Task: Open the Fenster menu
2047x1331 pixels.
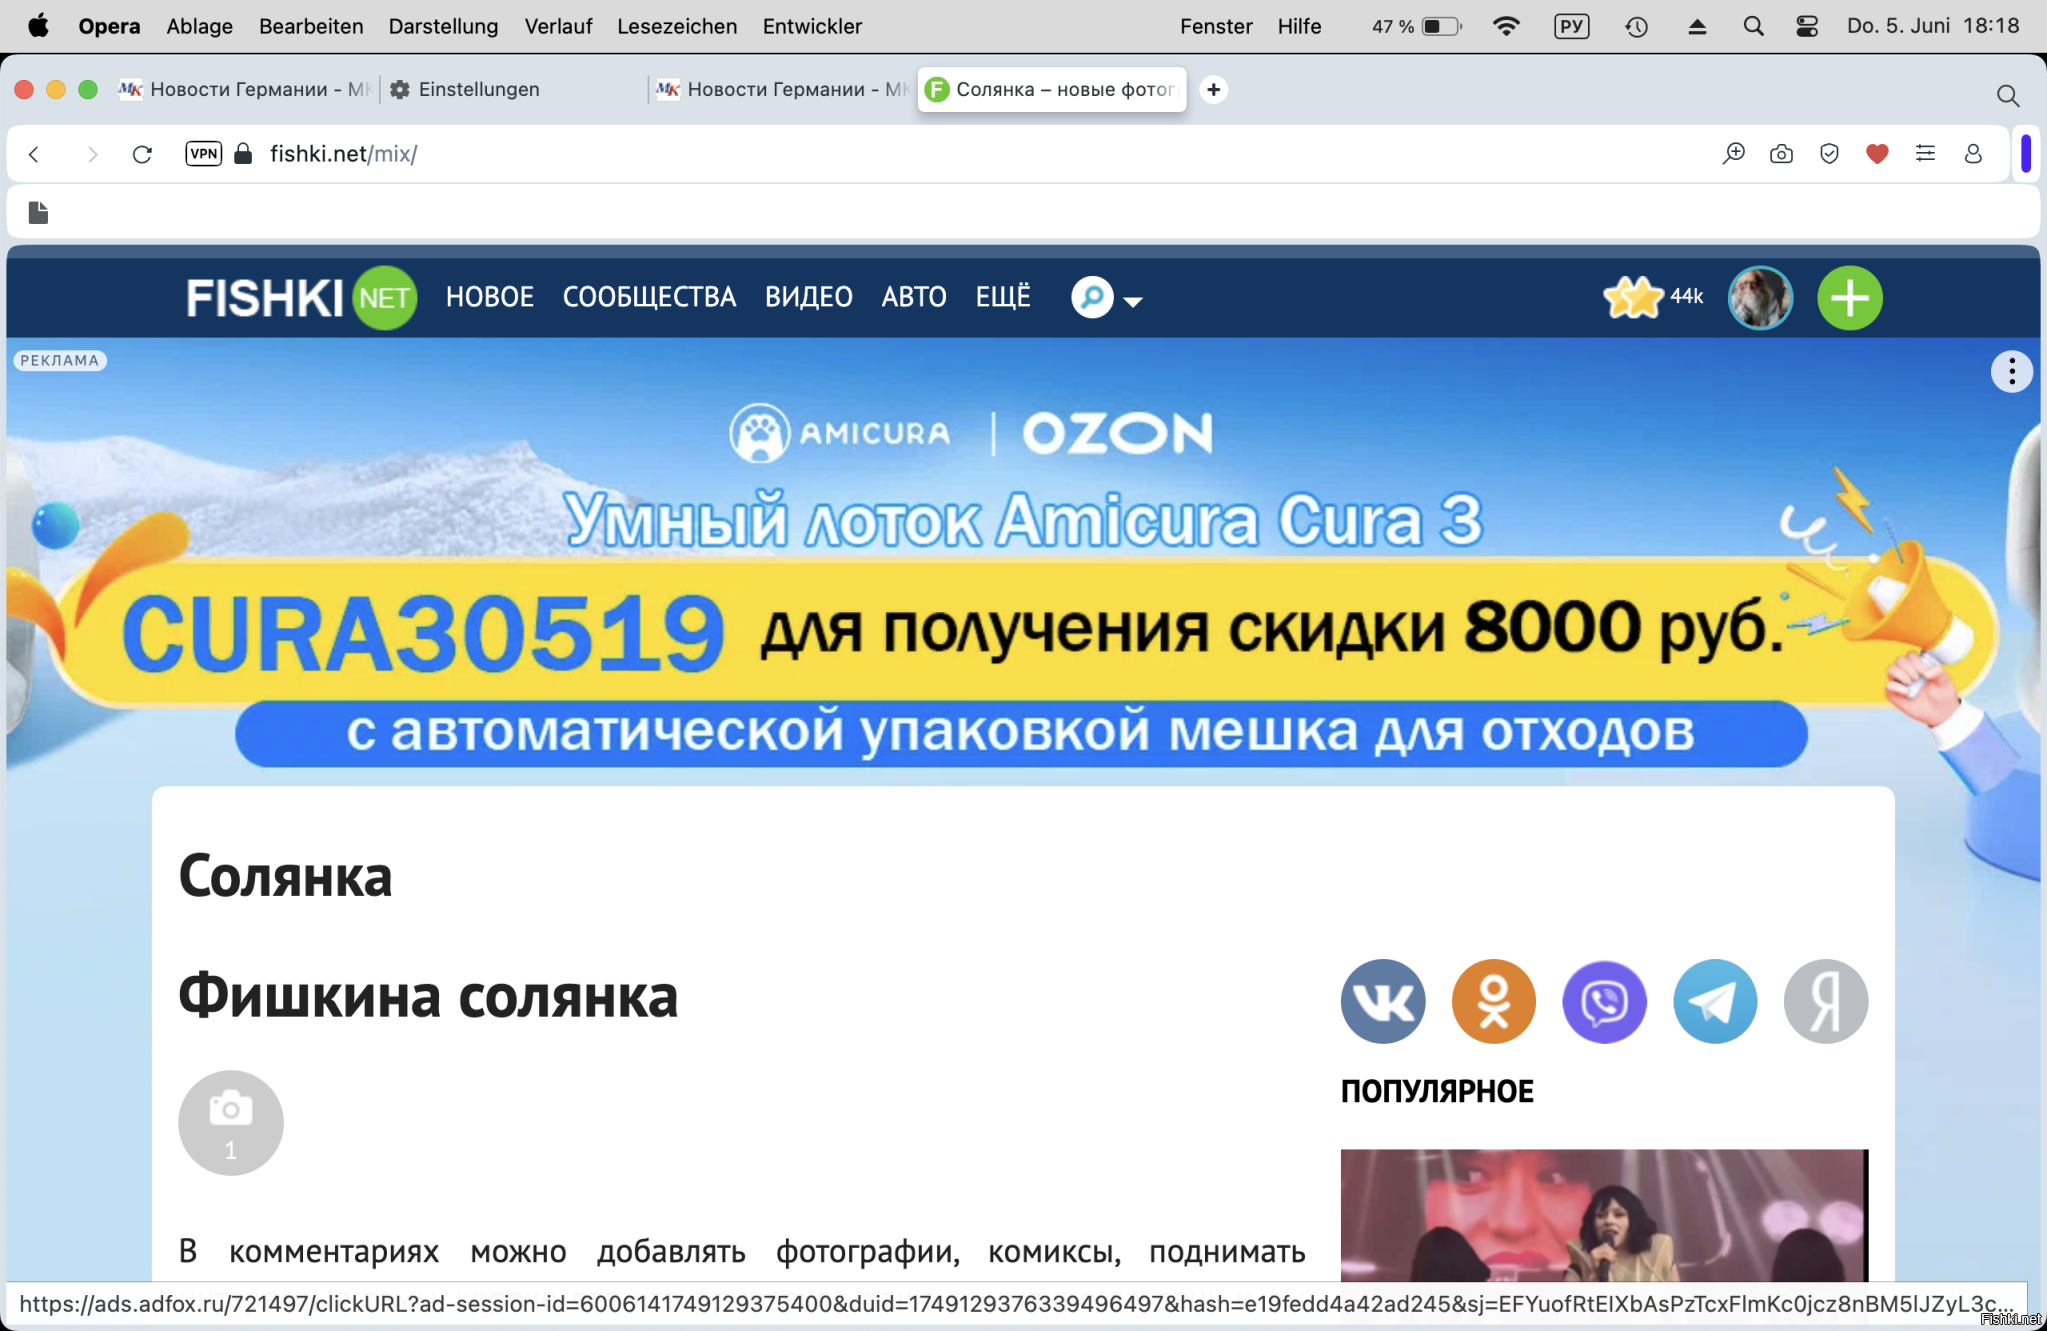Action: click(x=1216, y=26)
